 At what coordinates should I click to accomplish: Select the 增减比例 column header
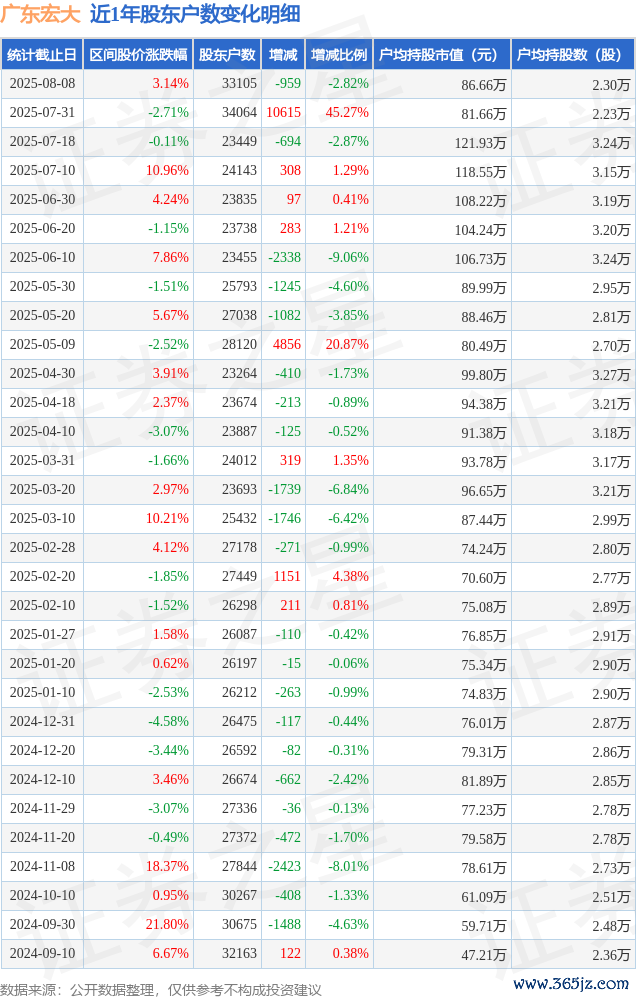tap(340, 55)
